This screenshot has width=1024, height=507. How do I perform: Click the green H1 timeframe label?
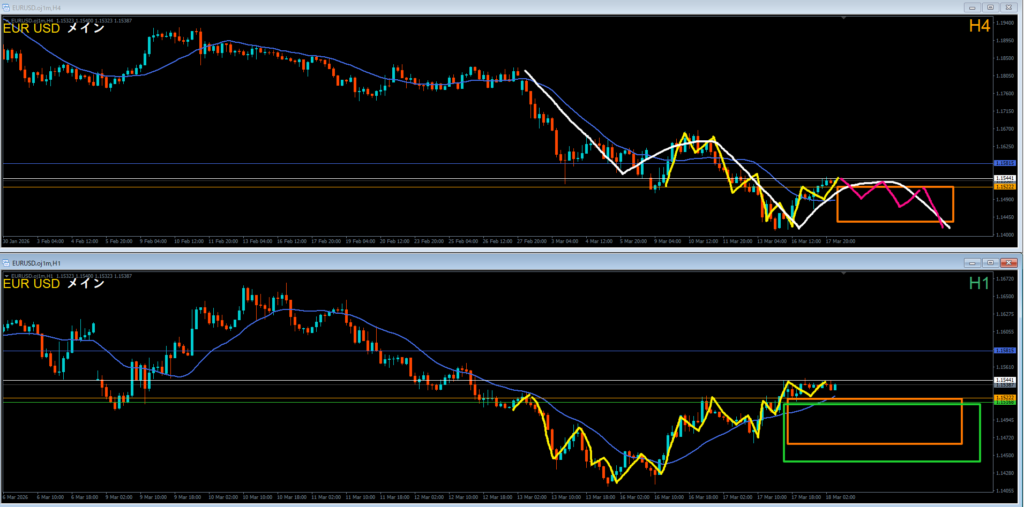click(x=979, y=283)
